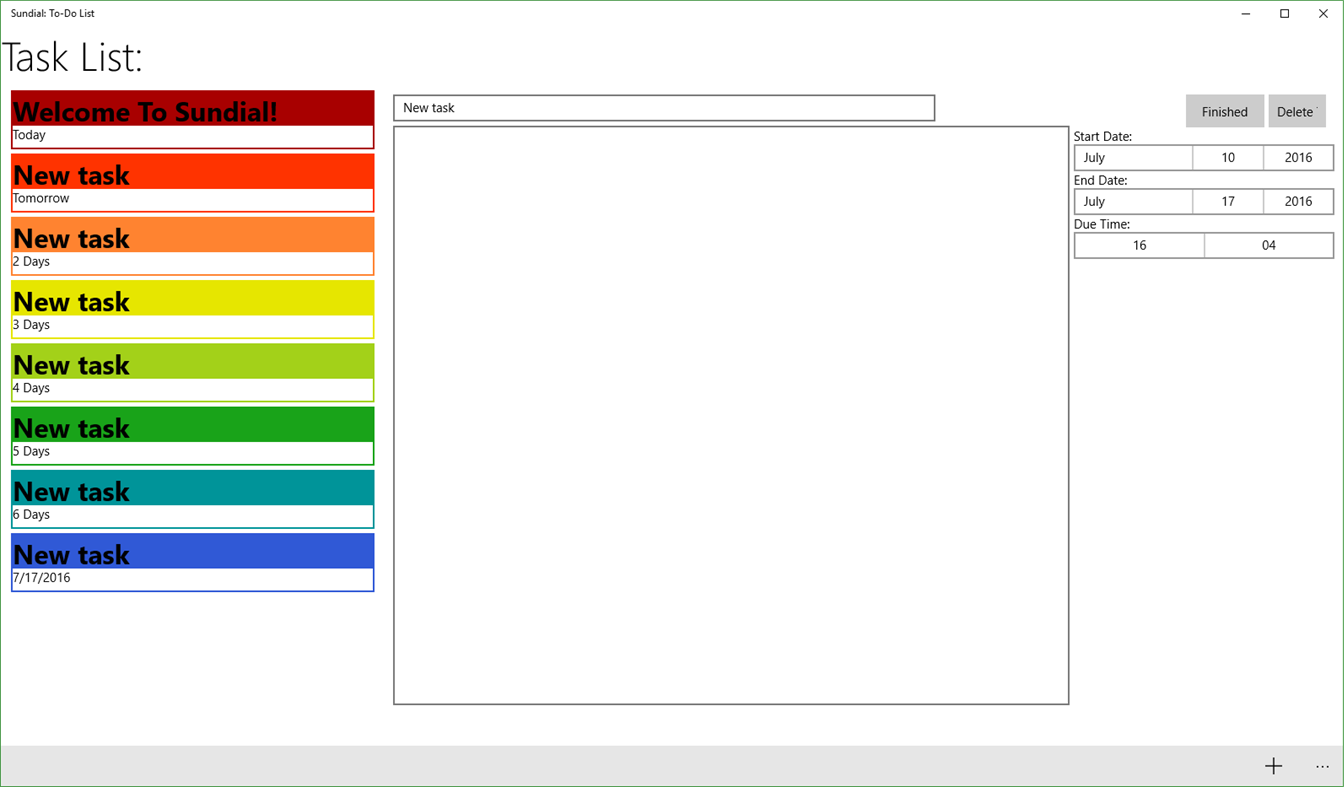
Task: Open the Due Time hour selector showing 16
Action: pyautogui.click(x=1139, y=245)
